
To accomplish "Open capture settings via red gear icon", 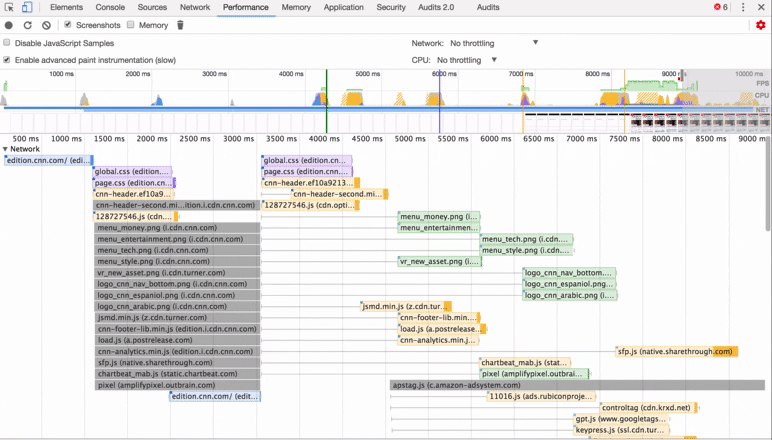I will point(761,25).
